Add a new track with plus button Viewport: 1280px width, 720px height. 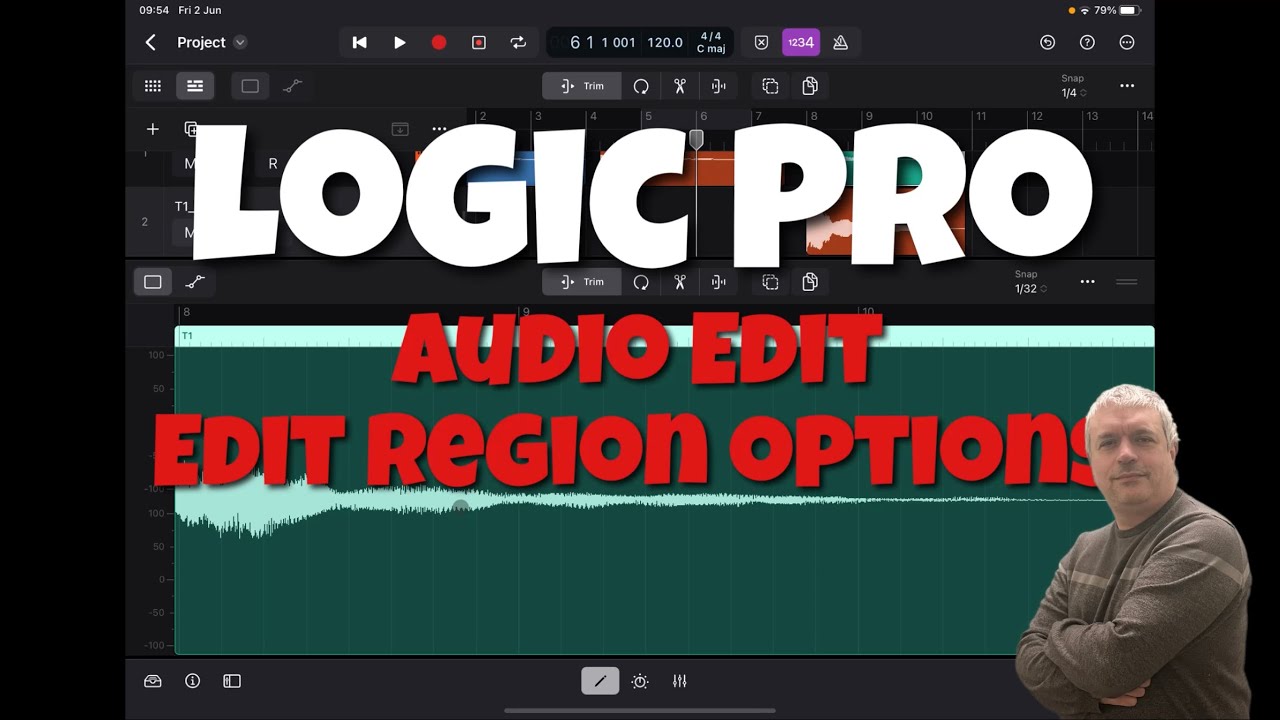pos(152,129)
